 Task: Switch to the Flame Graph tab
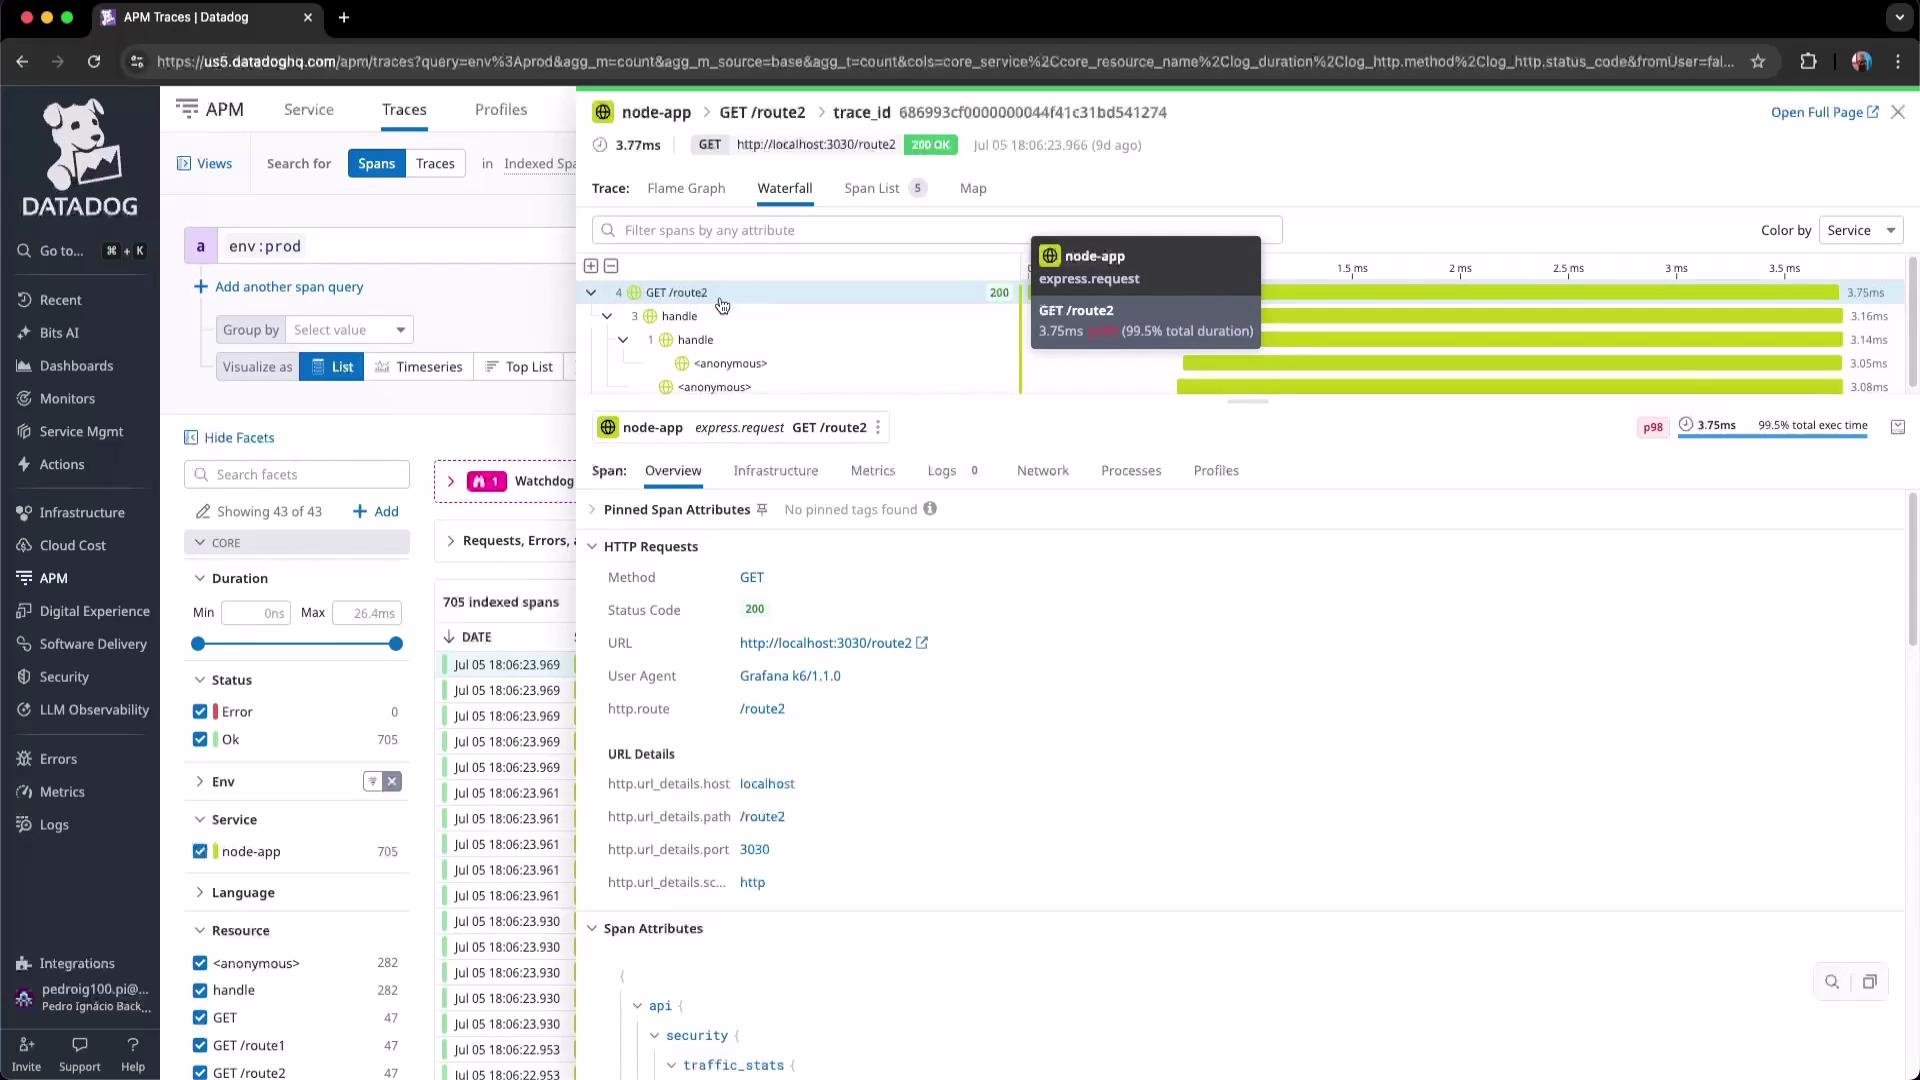[686, 189]
